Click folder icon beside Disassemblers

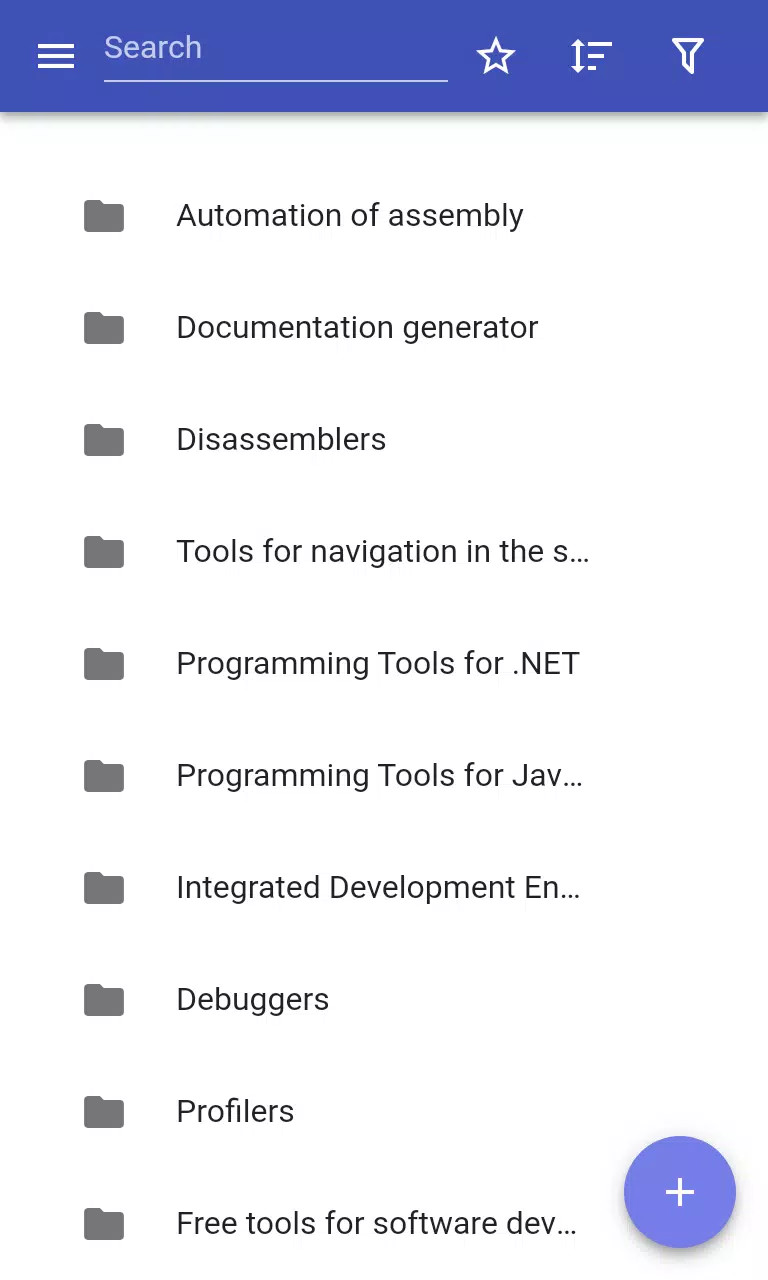104,440
